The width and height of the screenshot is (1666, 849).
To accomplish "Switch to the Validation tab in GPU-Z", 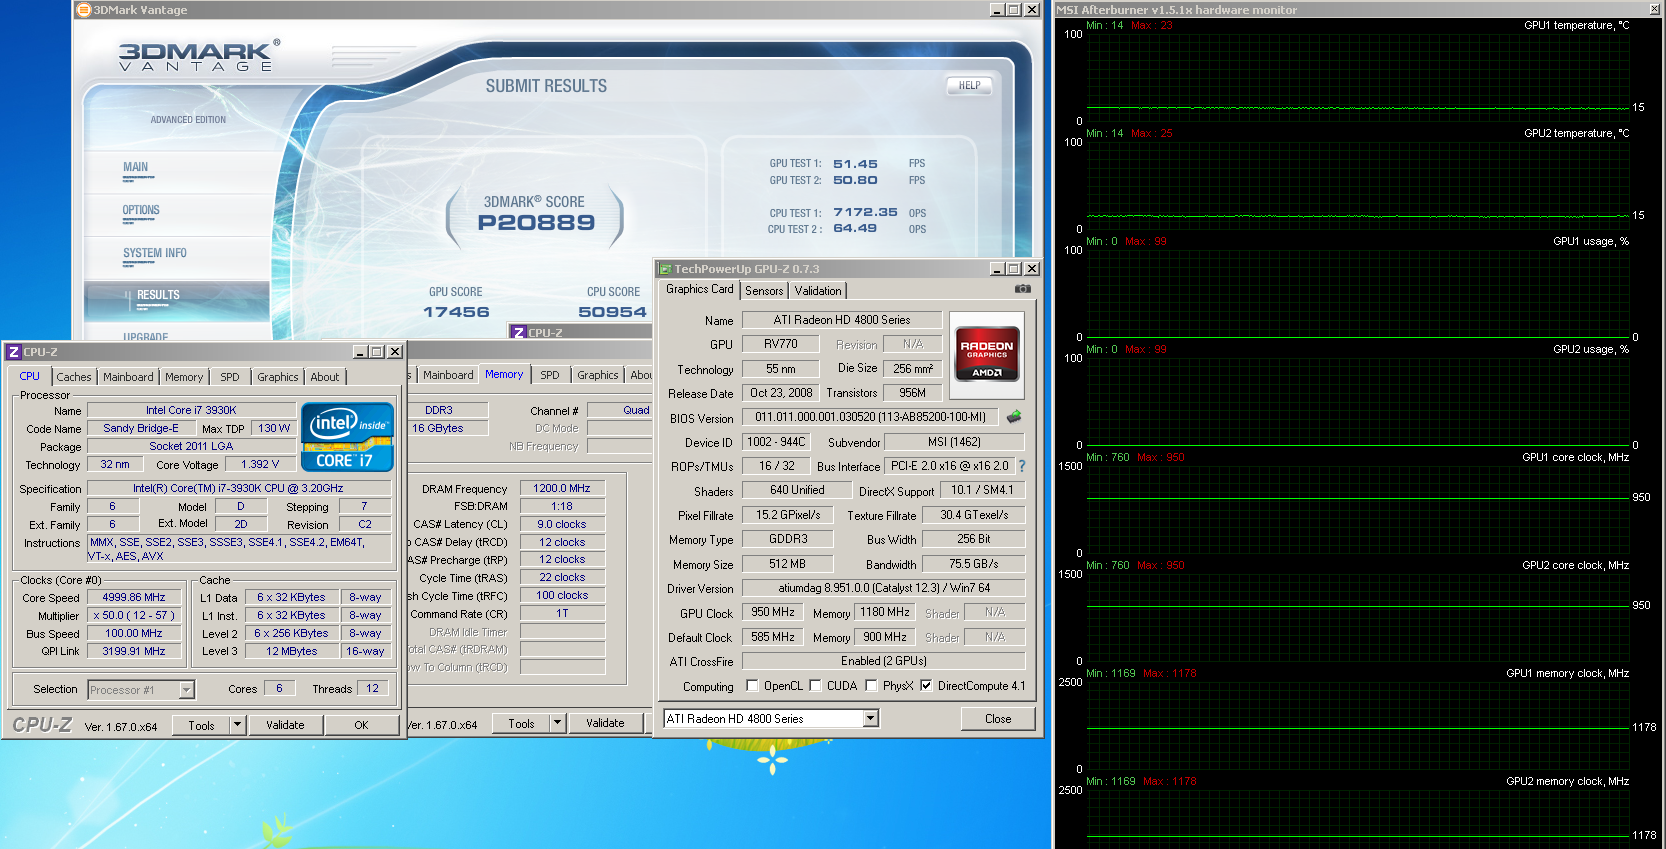I will coord(818,291).
